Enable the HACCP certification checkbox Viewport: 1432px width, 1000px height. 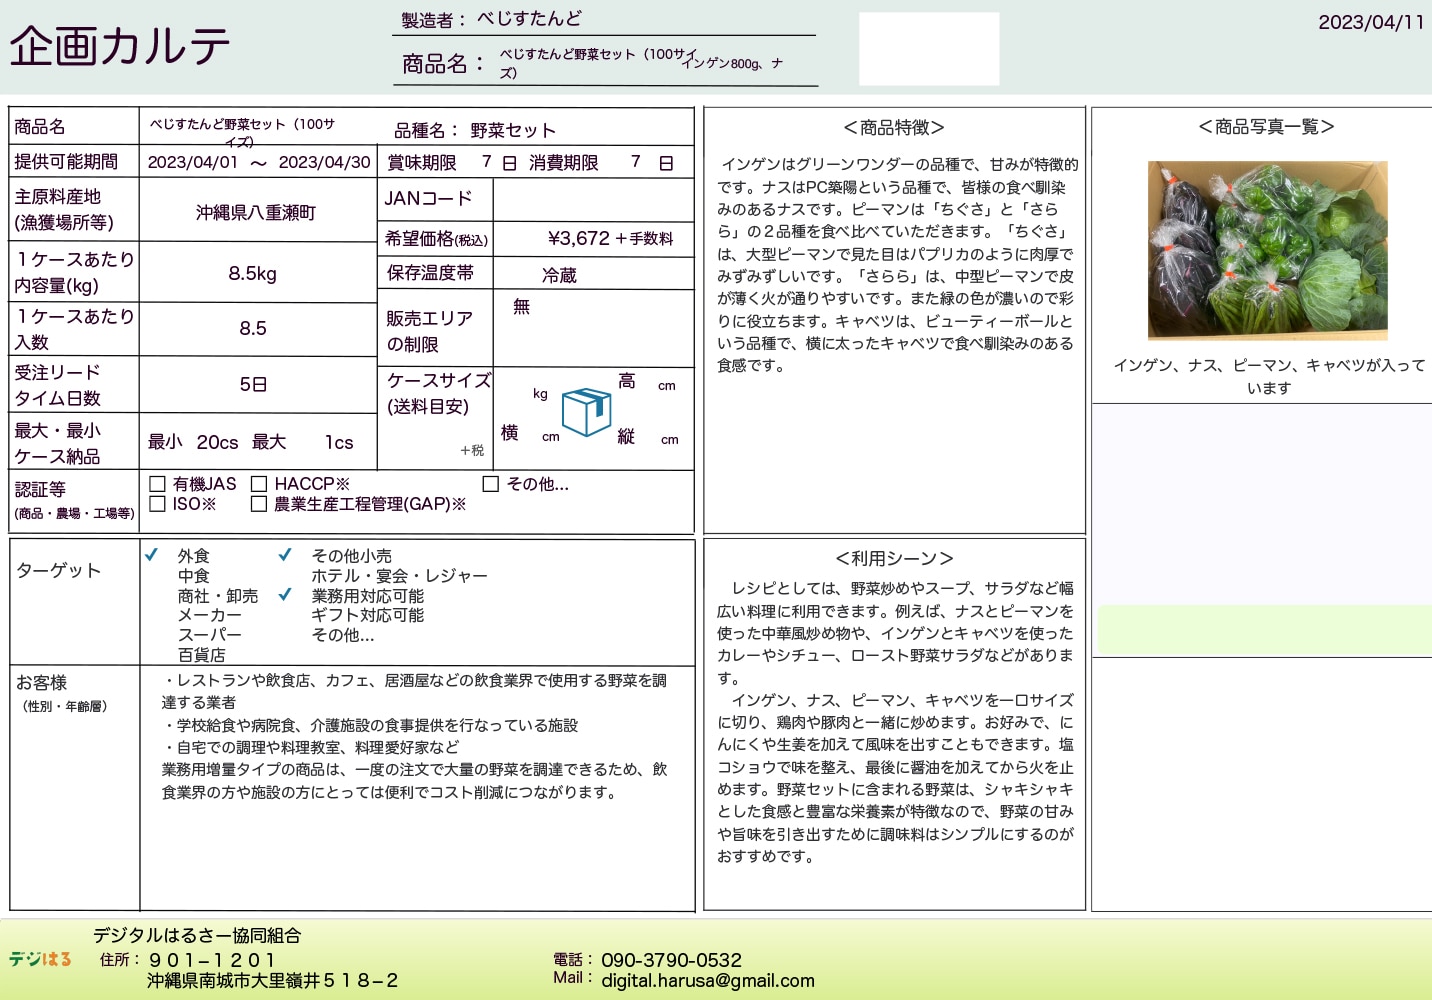[x=259, y=484]
